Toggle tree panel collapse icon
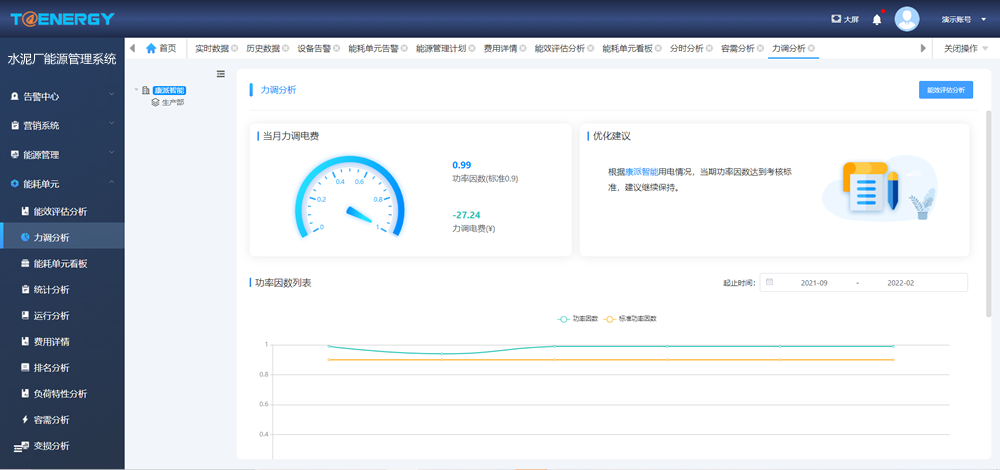This screenshot has width=1000, height=470. pyautogui.click(x=221, y=74)
